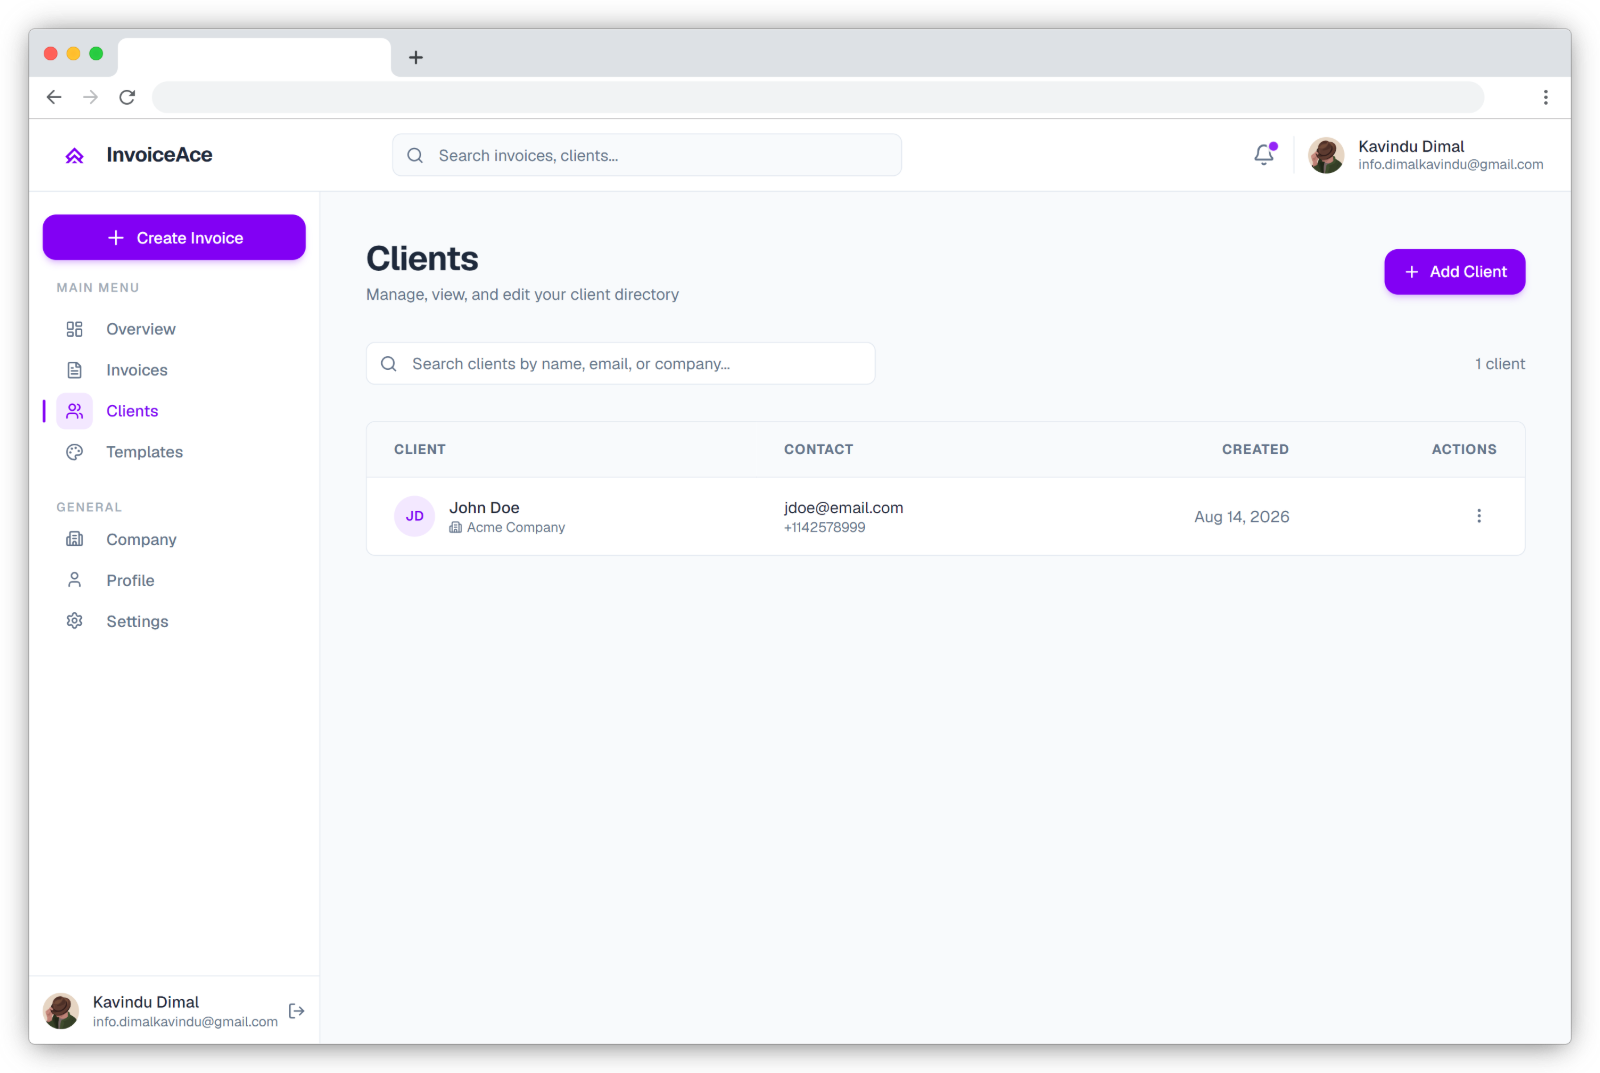The width and height of the screenshot is (1600, 1073).
Task: Reload the browser page
Action: [127, 97]
